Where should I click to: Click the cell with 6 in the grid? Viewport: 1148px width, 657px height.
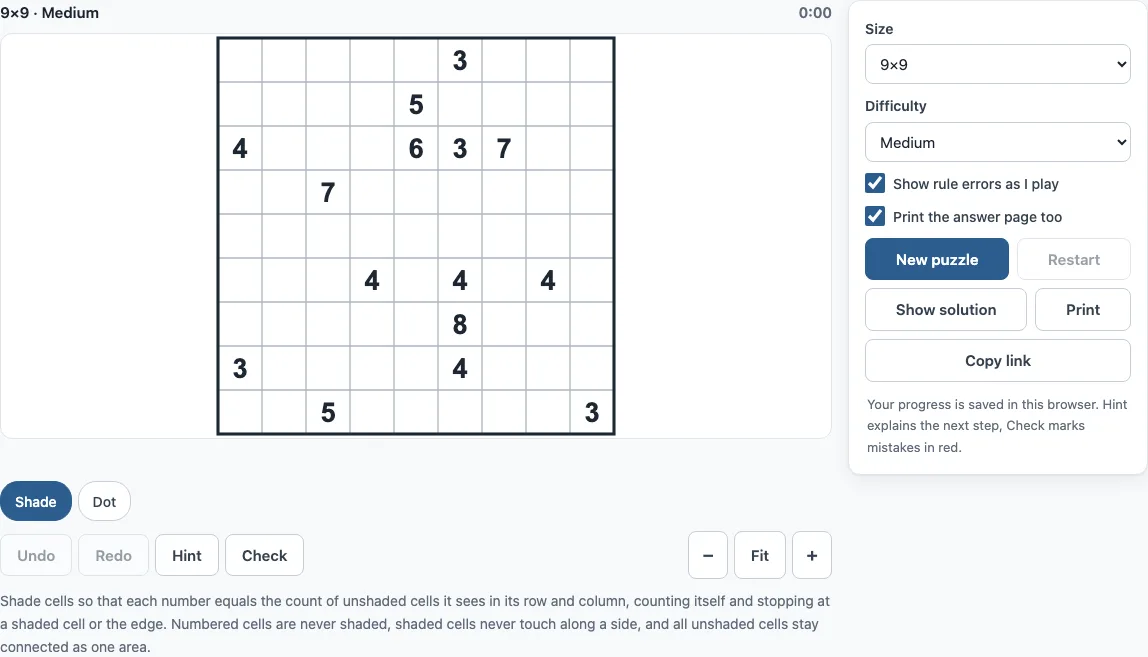coord(416,148)
